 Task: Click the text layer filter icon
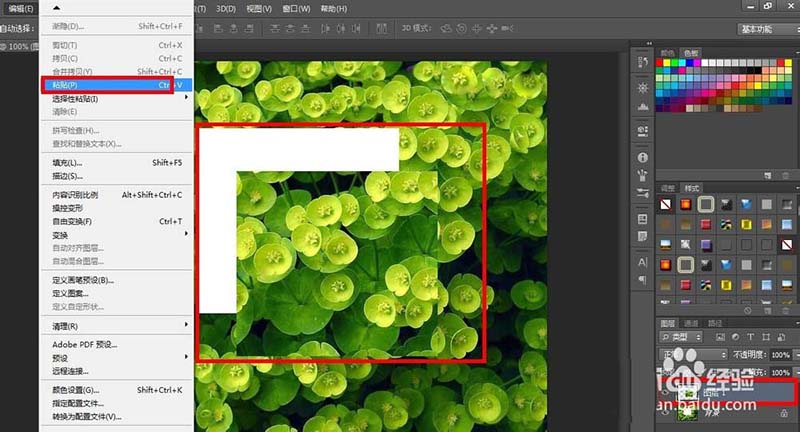[x=749, y=339]
